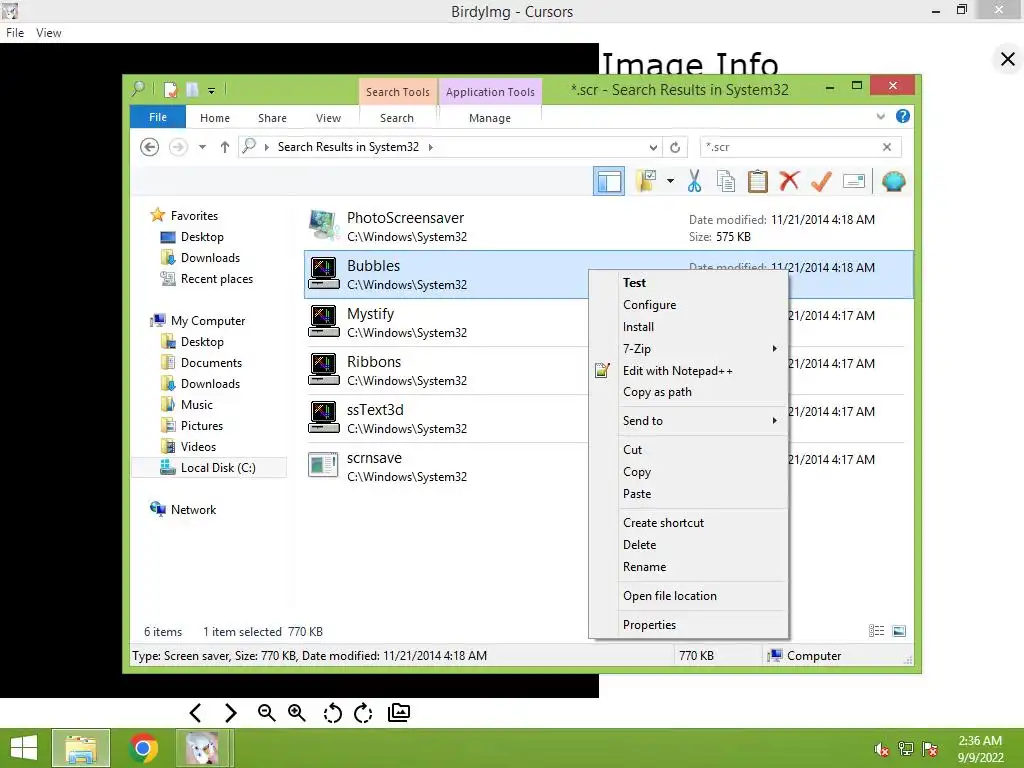Click the blue shell icon in Explorer toolbar
1024x768 pixels.
893,182
